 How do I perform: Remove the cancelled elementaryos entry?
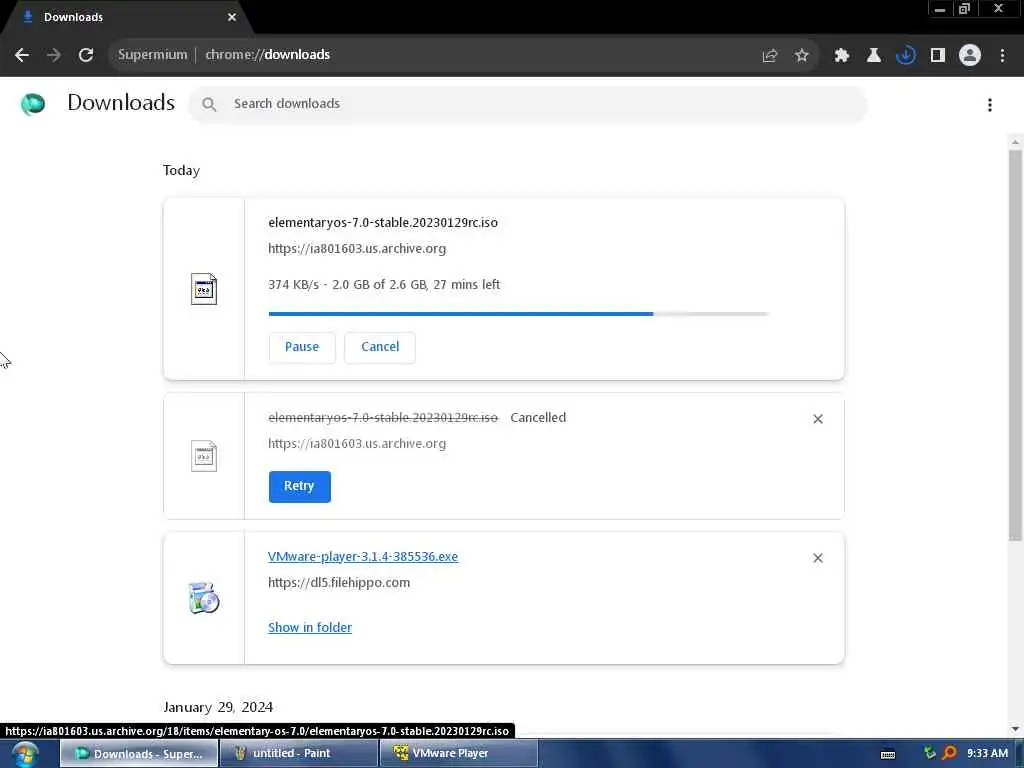pyautogui.click(x=818, y=419)
